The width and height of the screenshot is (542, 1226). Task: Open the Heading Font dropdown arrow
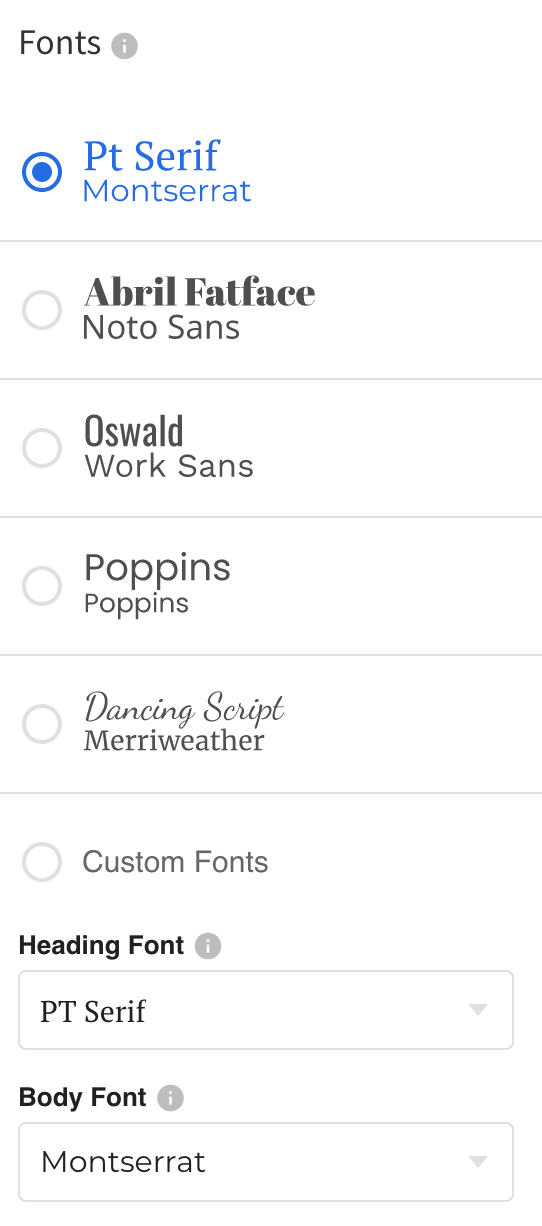(x=478, y=1010)
